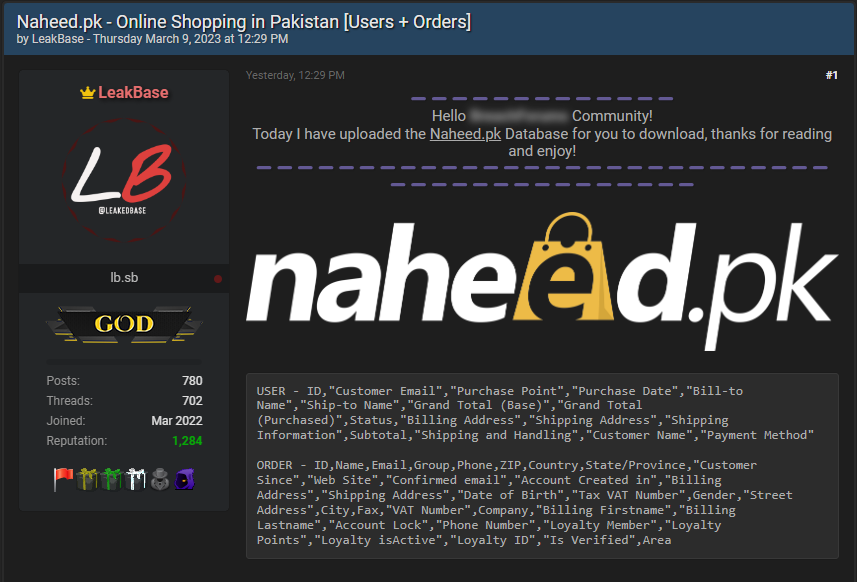
Task: Click the GOD rank badge
Action: click(x=124, y=324)
